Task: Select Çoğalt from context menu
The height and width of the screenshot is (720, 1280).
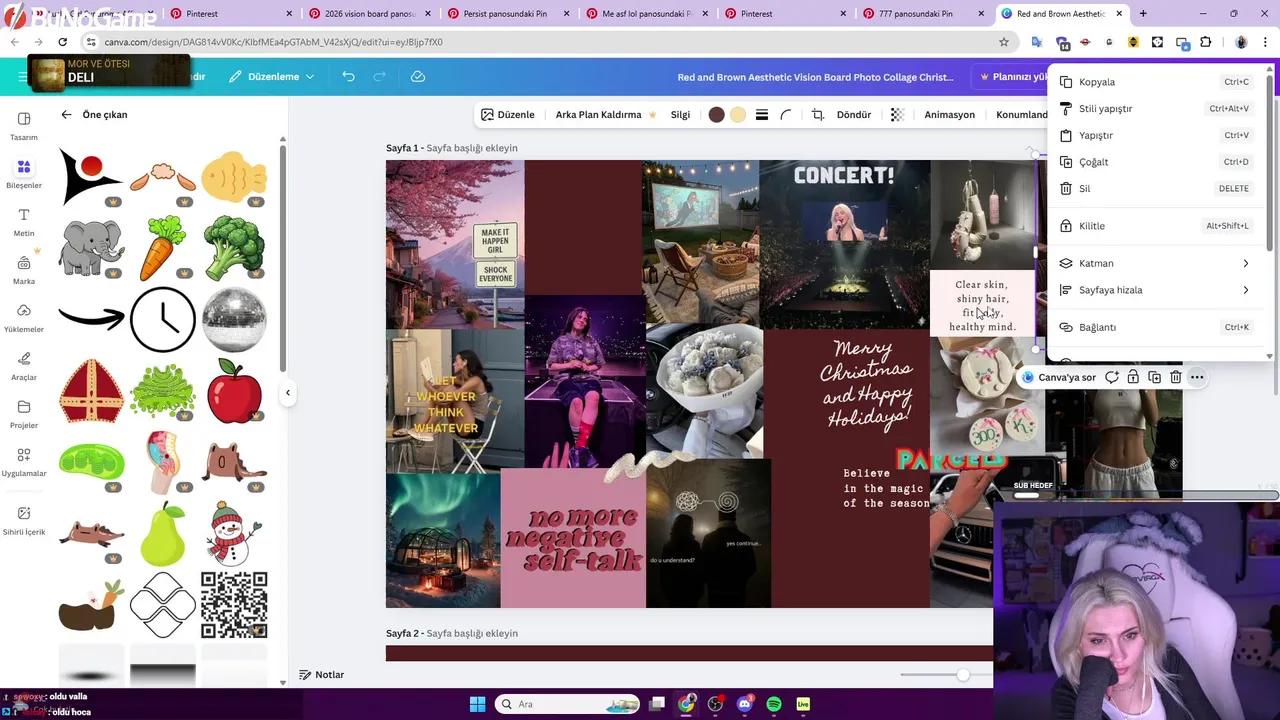Action: (1157, 162)
